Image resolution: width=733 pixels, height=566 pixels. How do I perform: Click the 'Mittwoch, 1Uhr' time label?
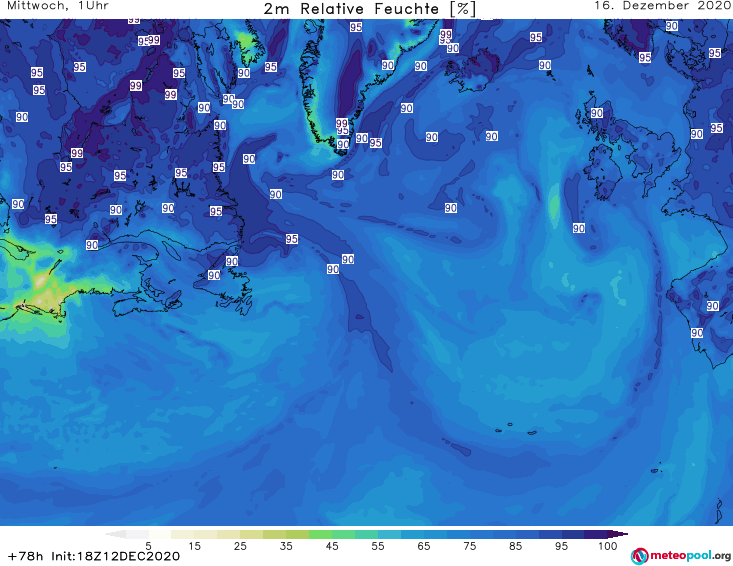[58, 6]
